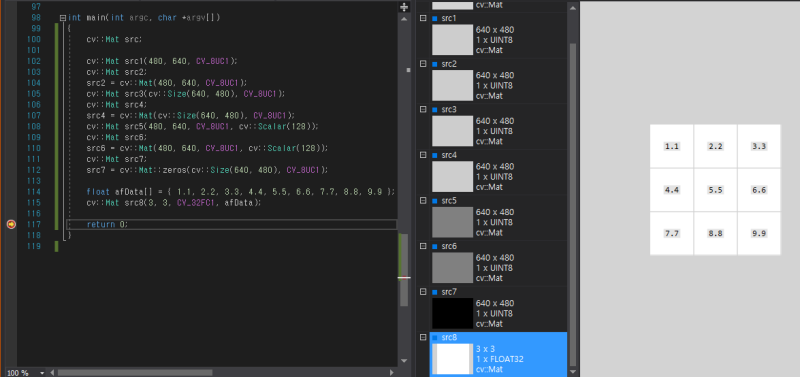
Task: Click the pixel cell showing 7.7
Action: [671, 234]
